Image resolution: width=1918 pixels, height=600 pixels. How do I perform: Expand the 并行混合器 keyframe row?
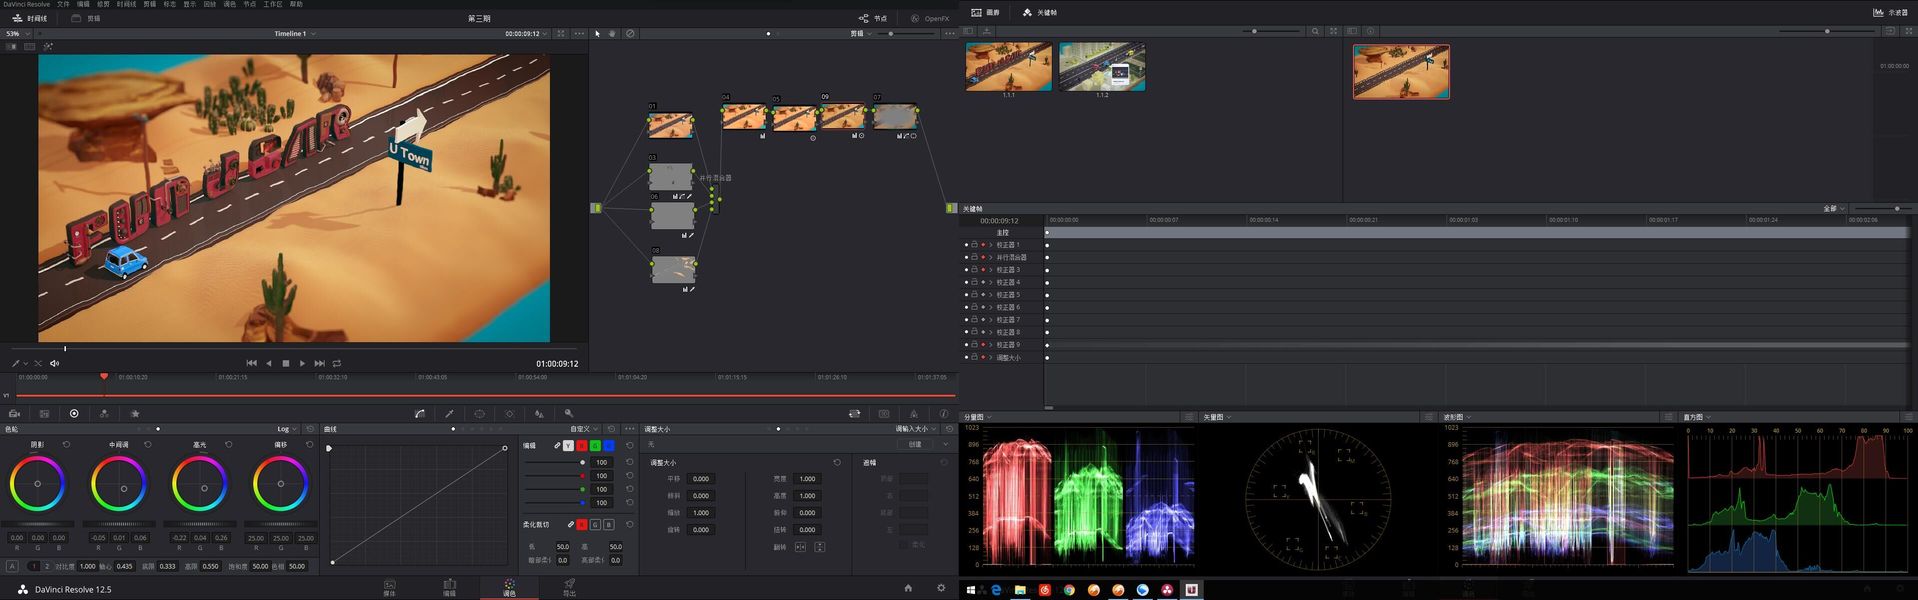tap(991, 257)
